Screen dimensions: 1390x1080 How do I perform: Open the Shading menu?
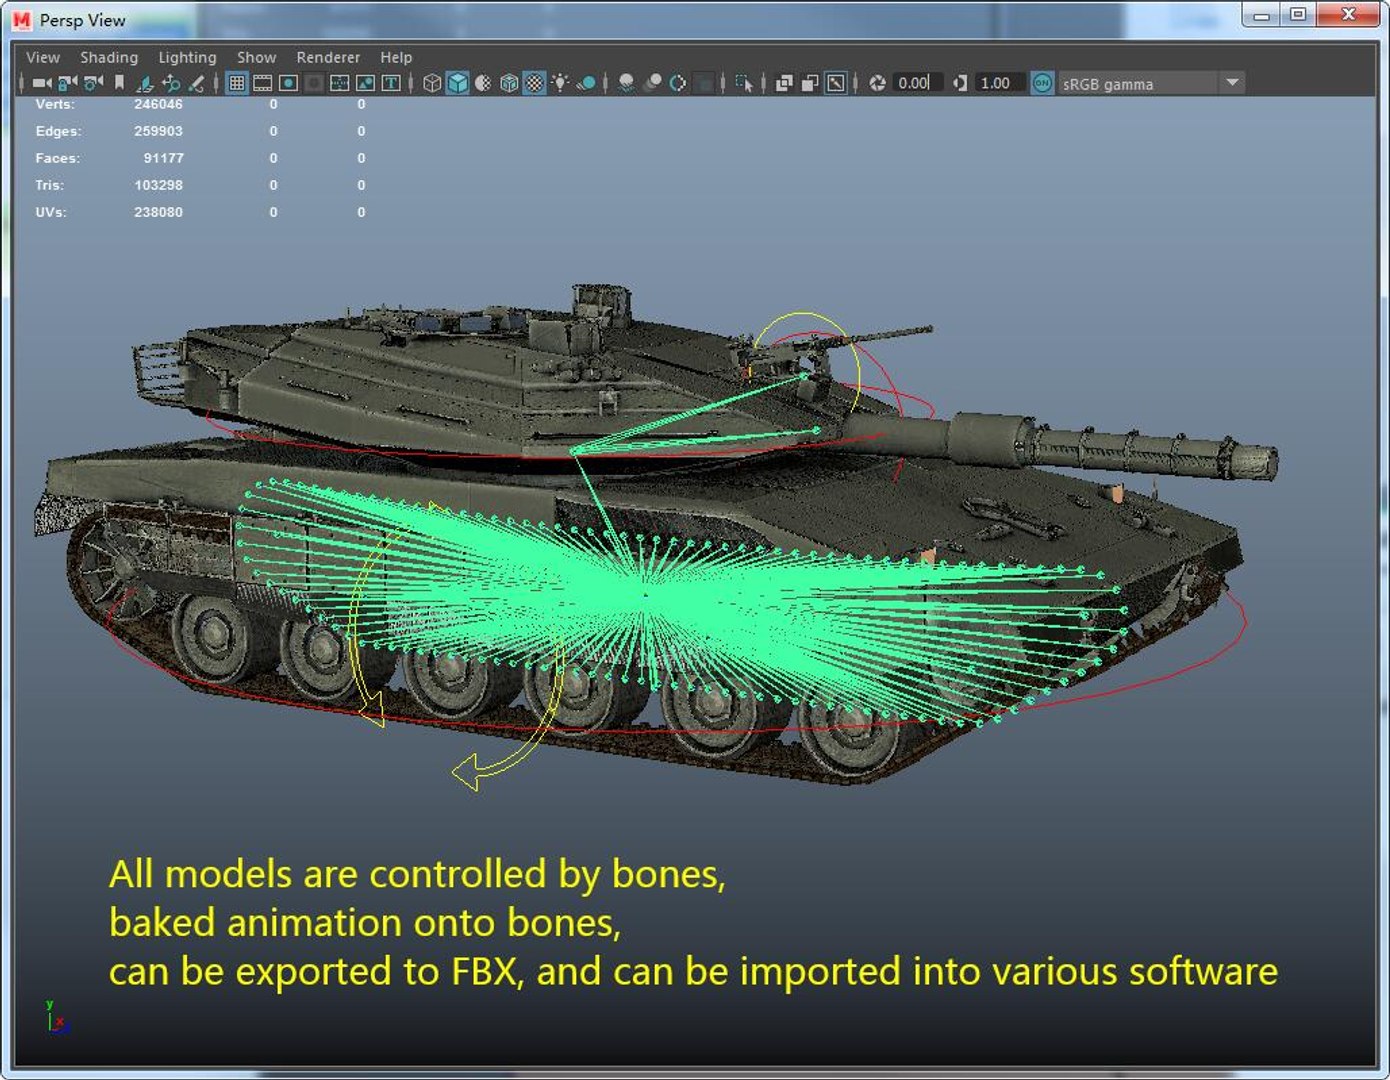109,57
